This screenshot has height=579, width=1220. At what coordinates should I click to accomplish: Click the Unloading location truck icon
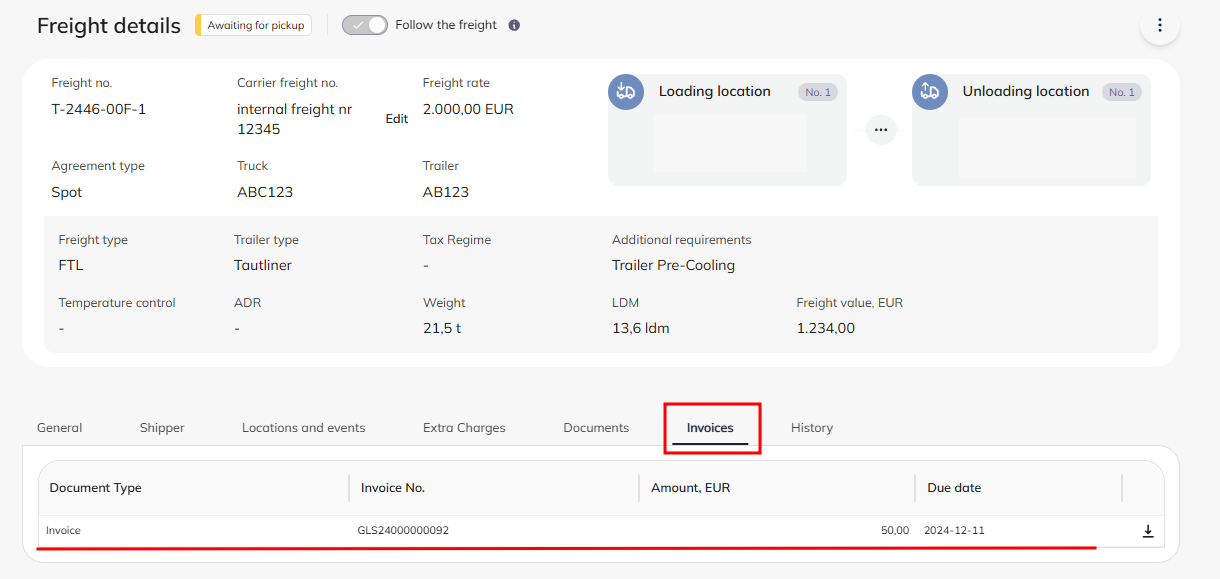click(x=930, y=92)
